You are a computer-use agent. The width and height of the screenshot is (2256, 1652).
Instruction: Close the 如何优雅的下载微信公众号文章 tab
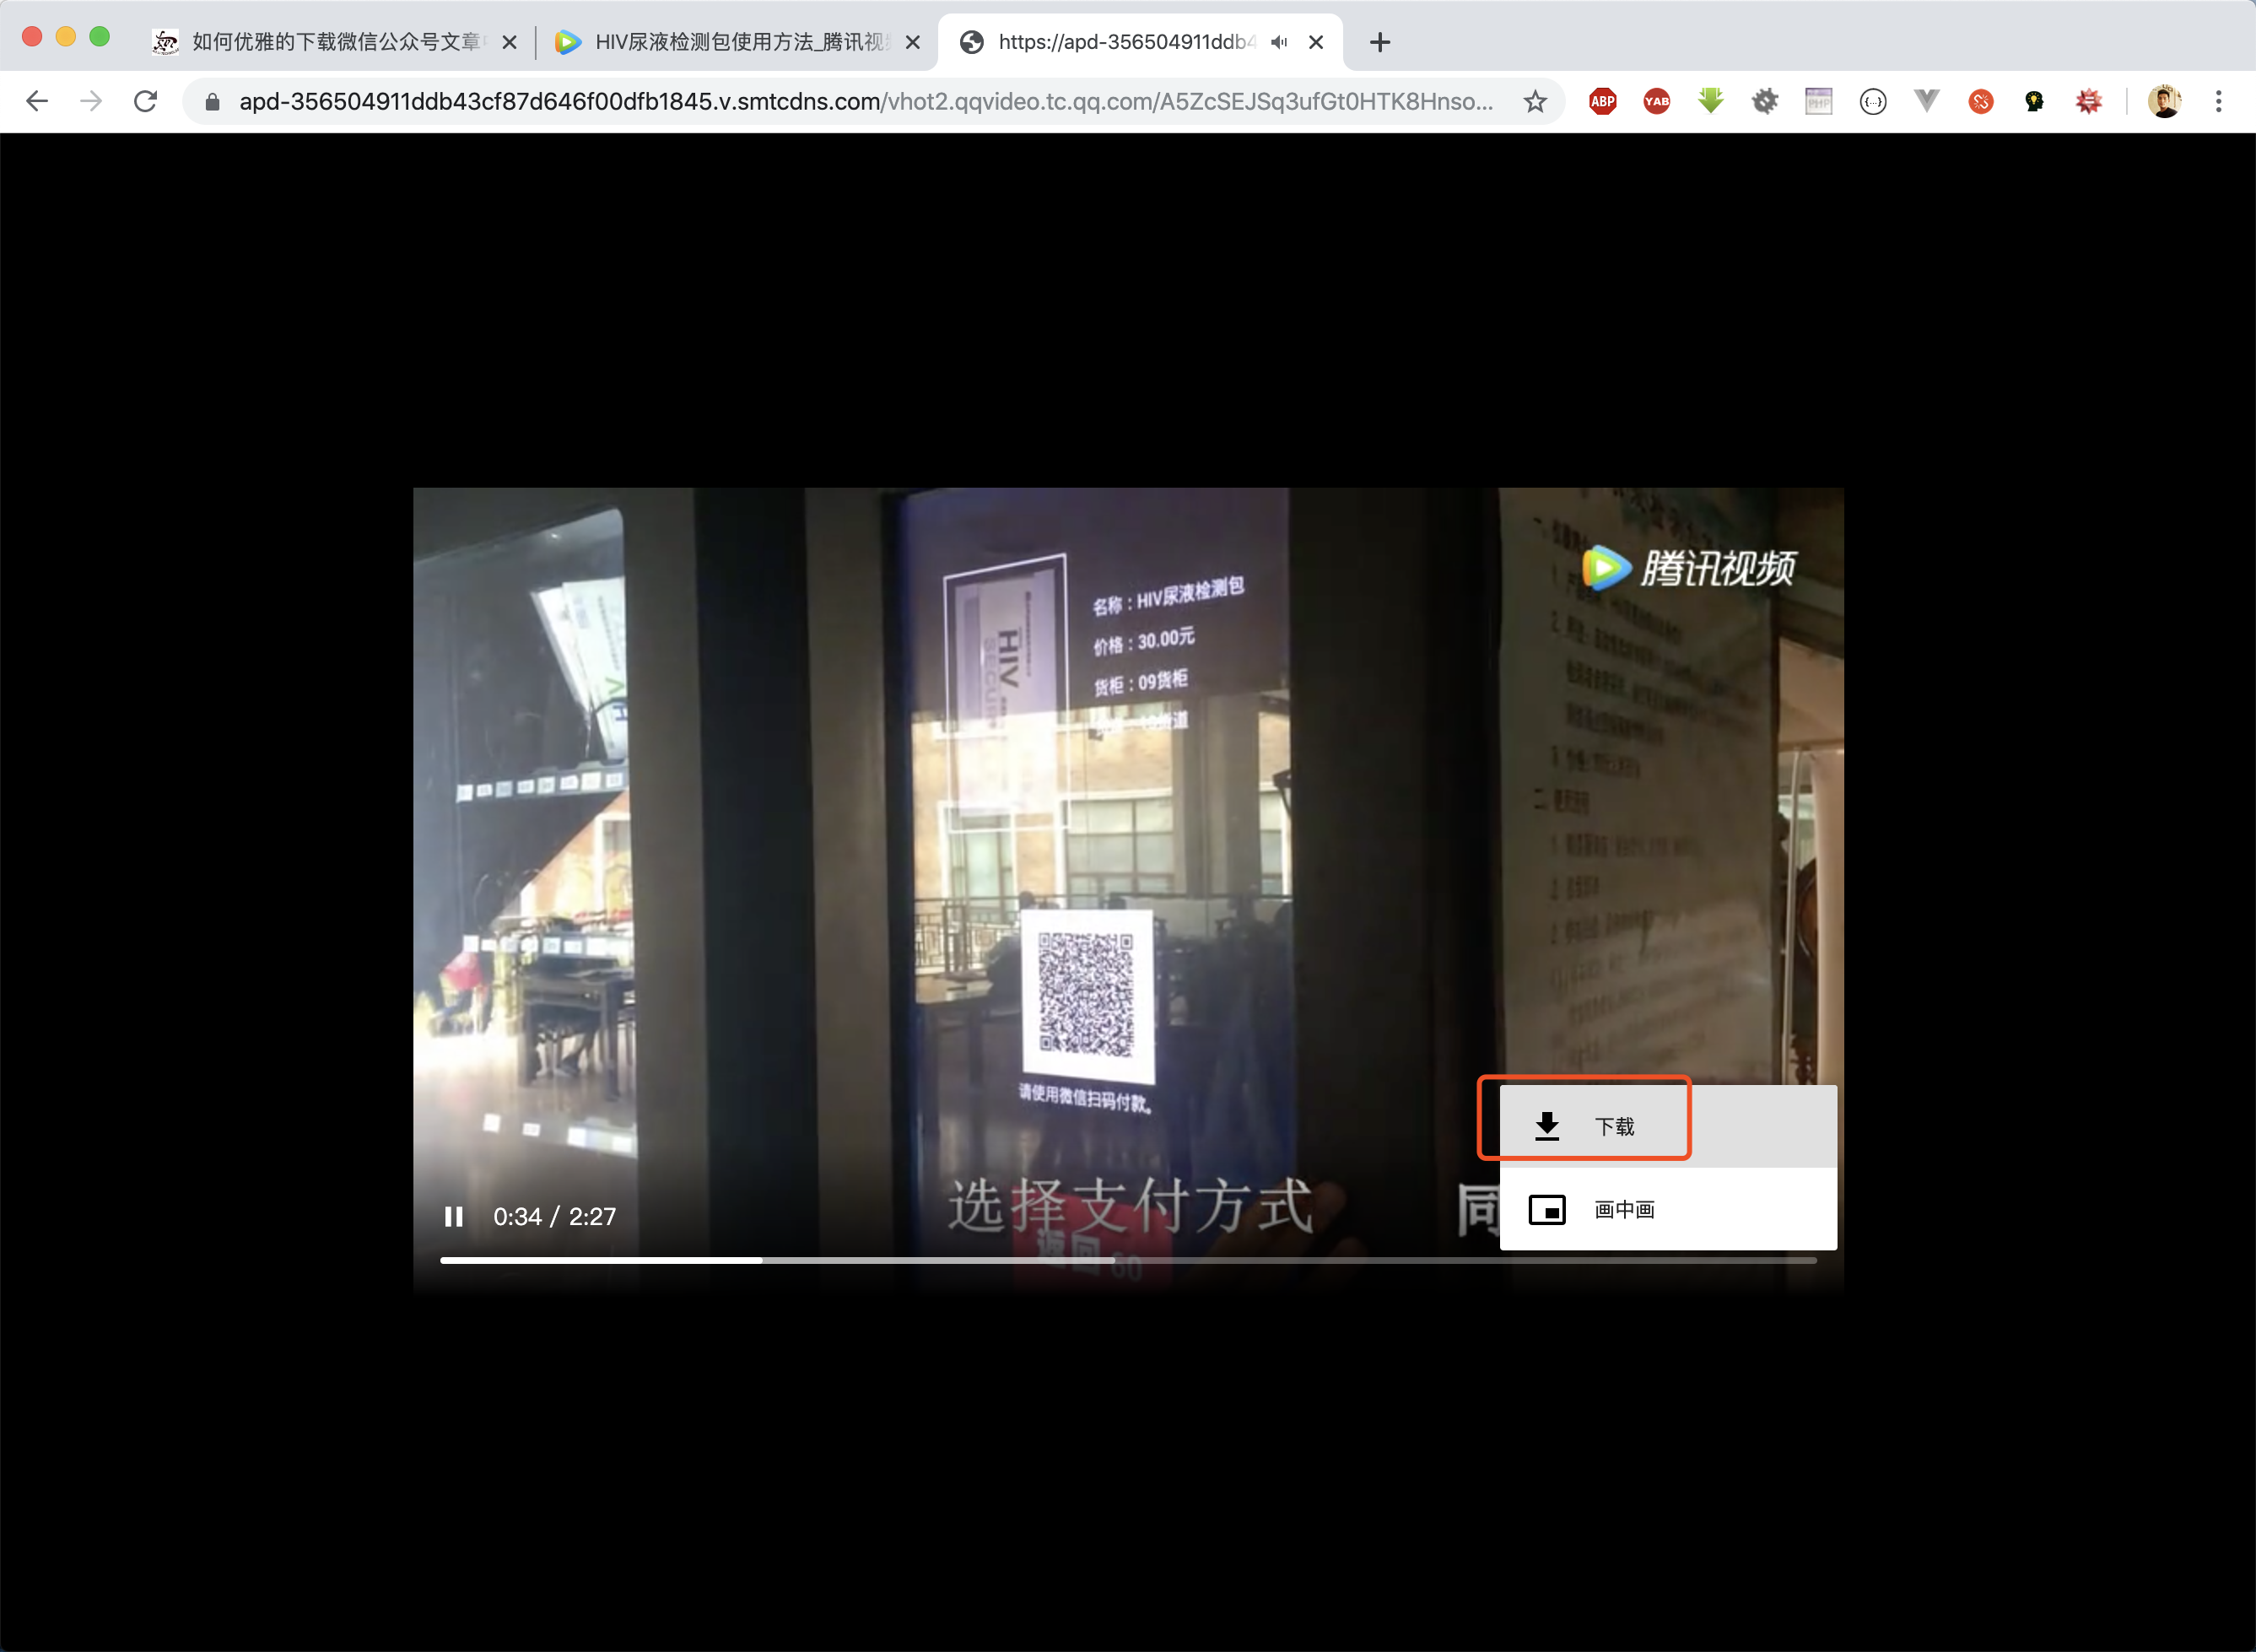point(509,42)
